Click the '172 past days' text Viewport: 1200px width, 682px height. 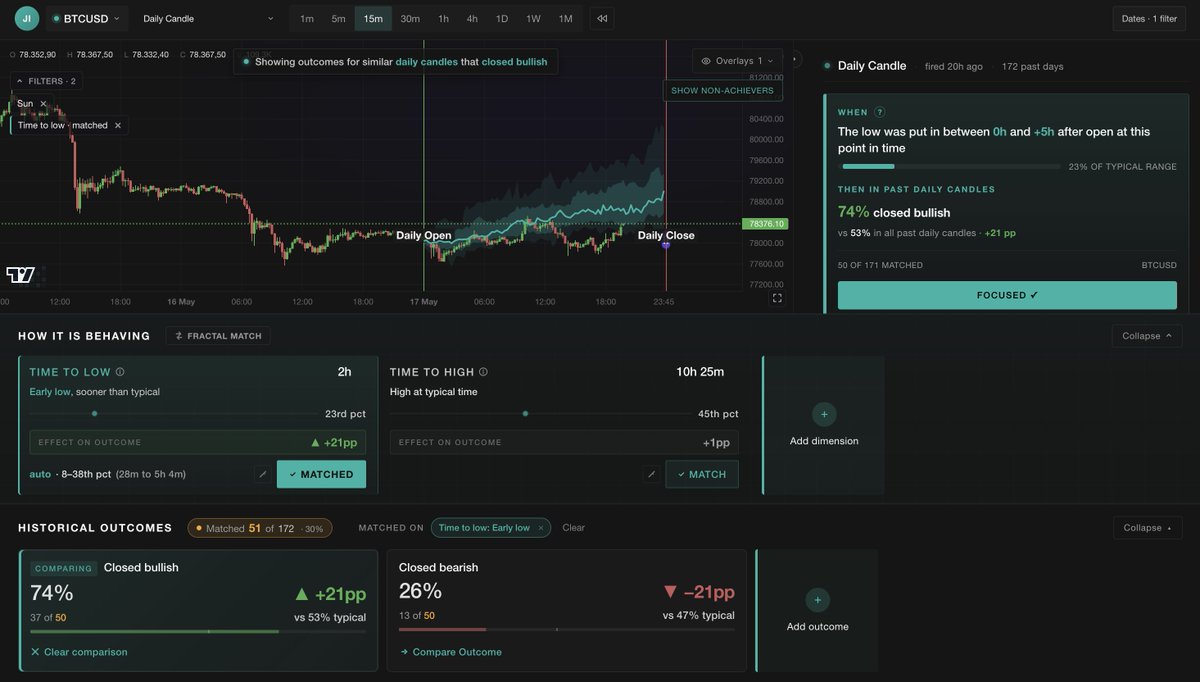[x=1033, y=66]
